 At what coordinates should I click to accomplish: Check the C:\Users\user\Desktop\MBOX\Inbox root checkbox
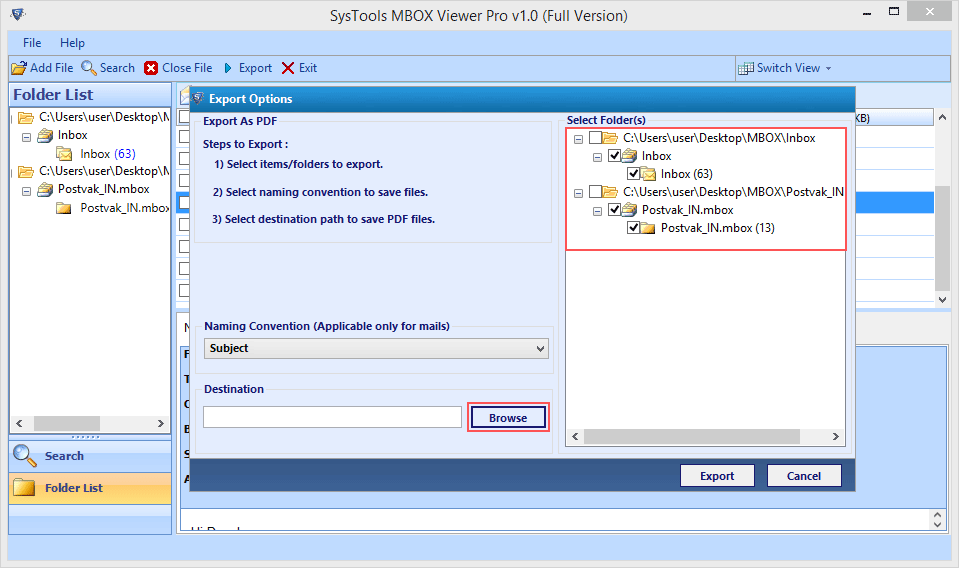[x=595, y=138]
